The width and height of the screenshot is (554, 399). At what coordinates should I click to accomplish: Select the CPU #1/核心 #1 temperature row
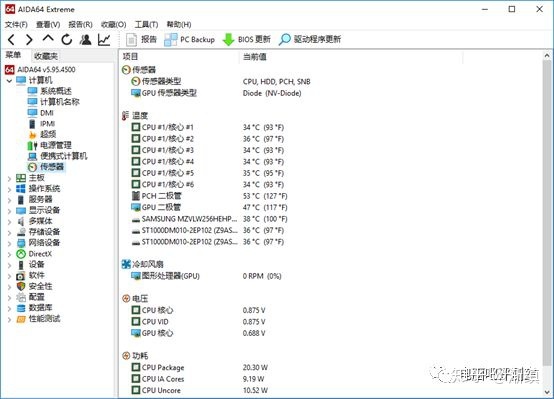(208, 127)
